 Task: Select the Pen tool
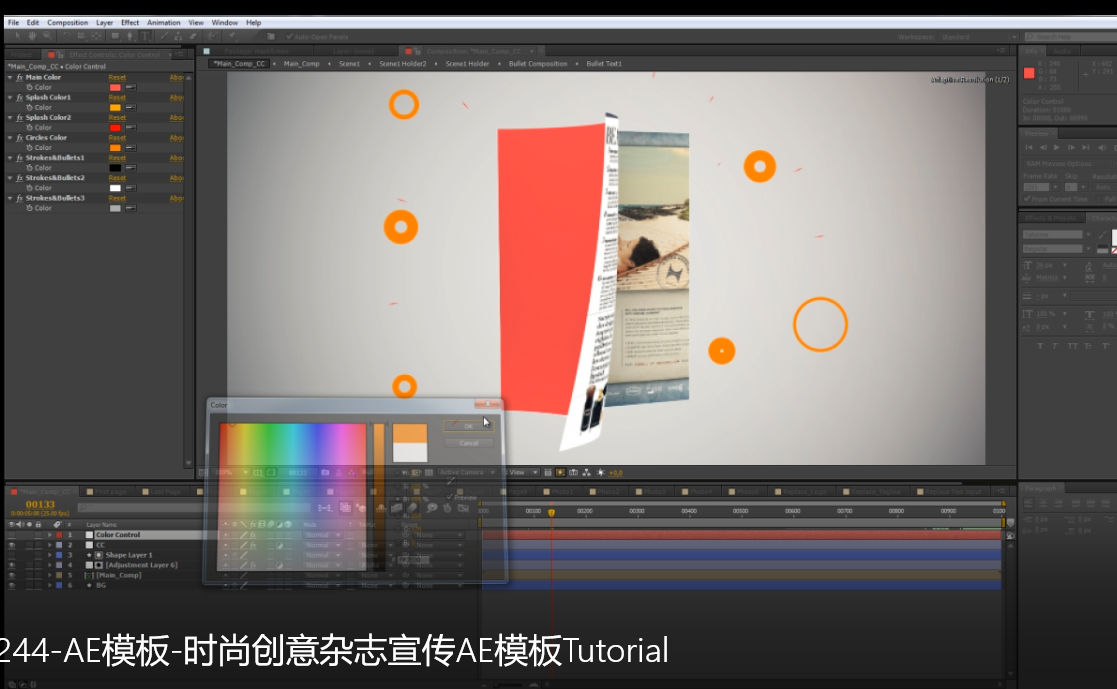[130, 36]
